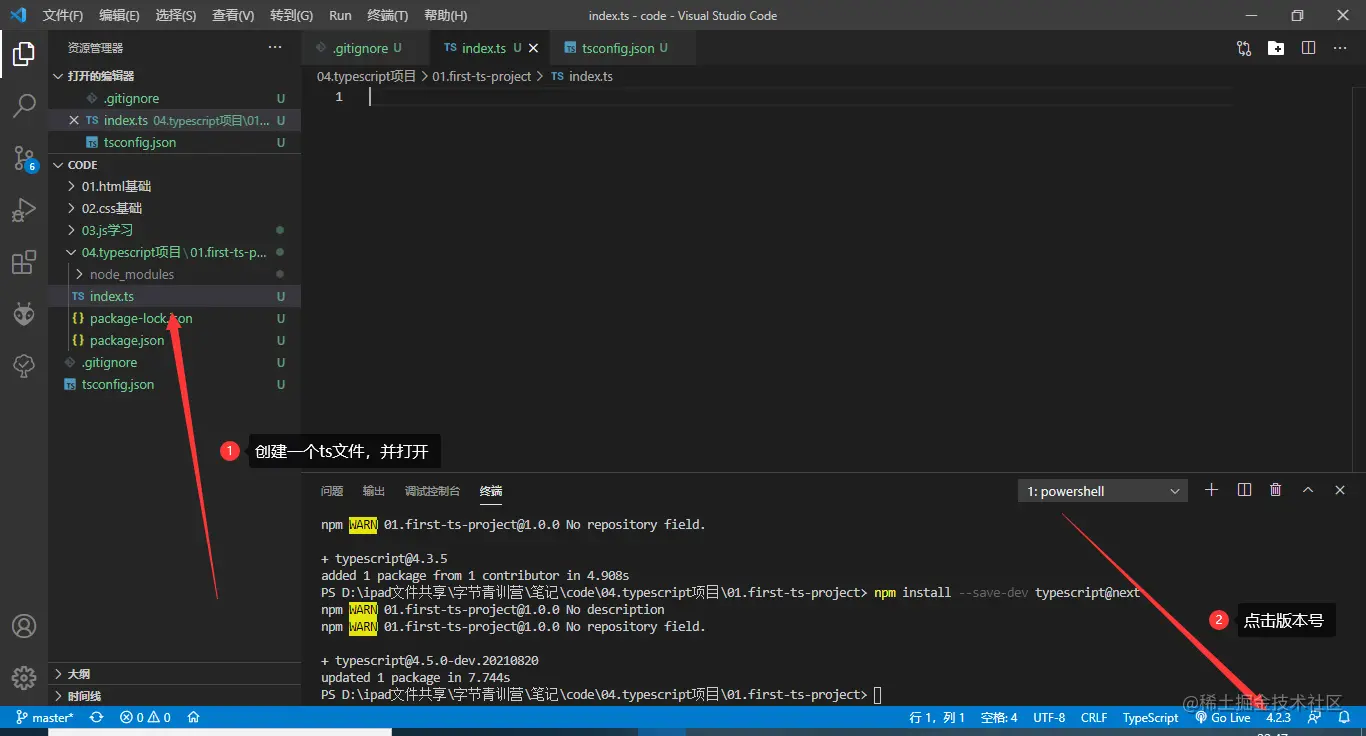Image resolution: width=1366 pixels, height=736 pixels.
Task: Open the 选择(S) menu
Action: [x=176, y=16]
